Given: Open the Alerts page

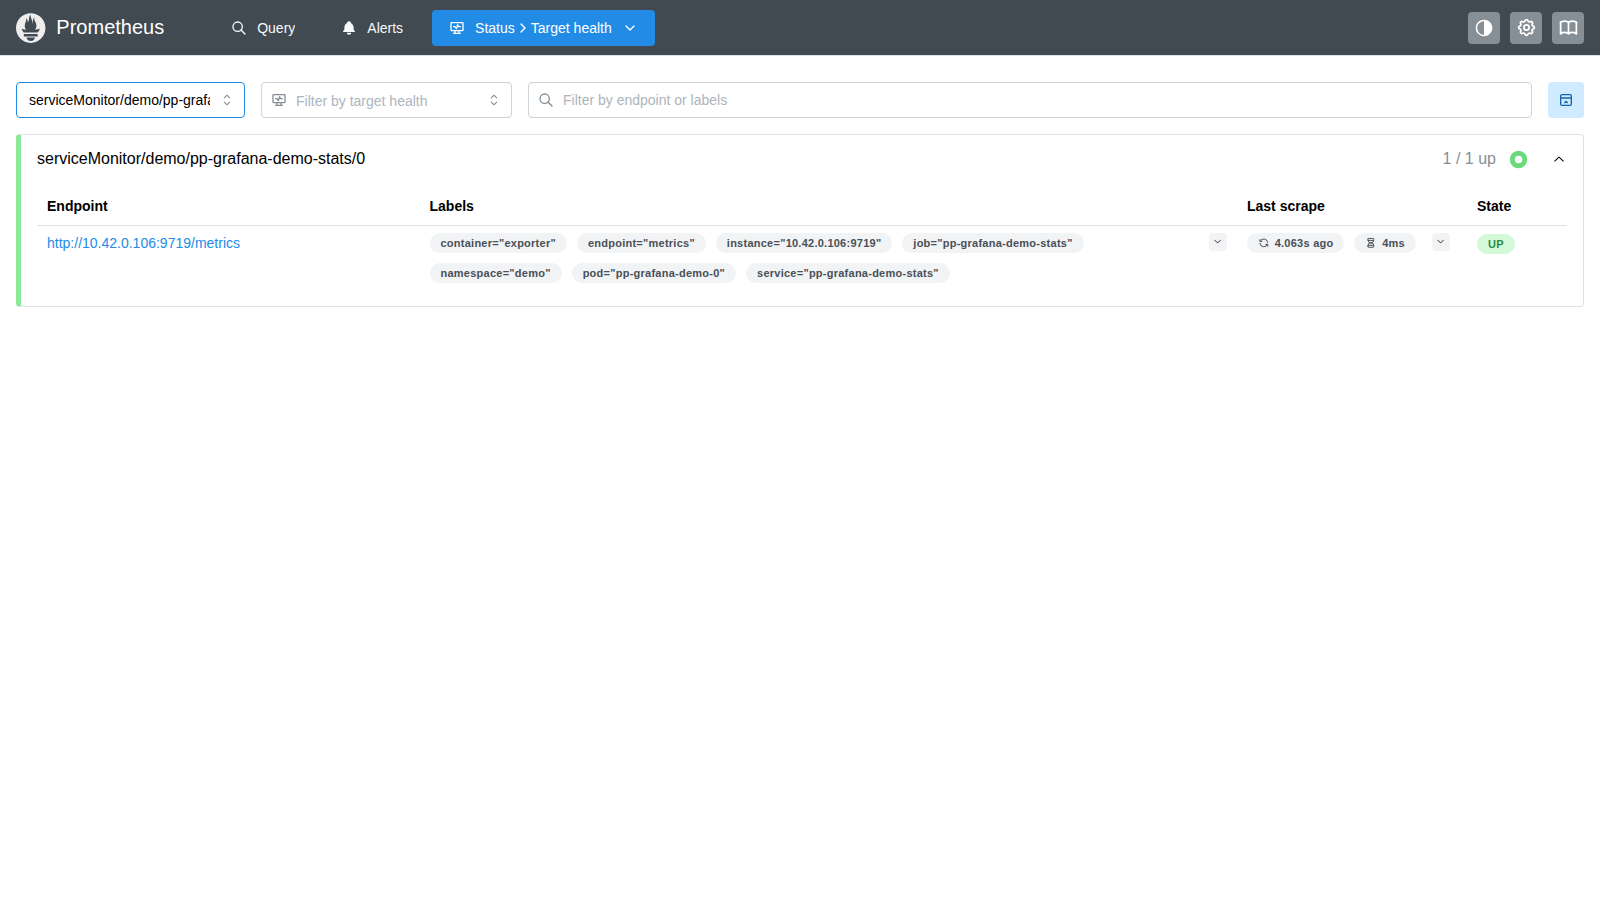Looking at the screenshot, I should point(372,28).
